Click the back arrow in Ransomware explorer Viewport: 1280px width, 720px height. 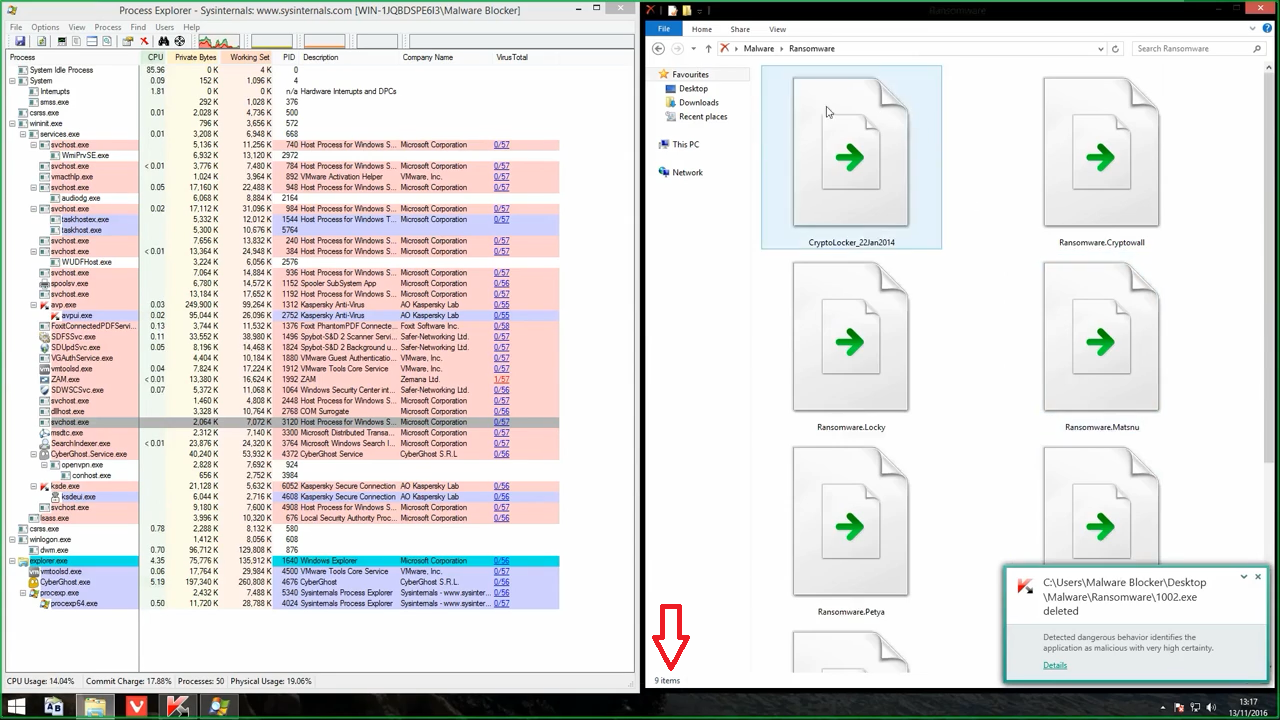point(658,48)
